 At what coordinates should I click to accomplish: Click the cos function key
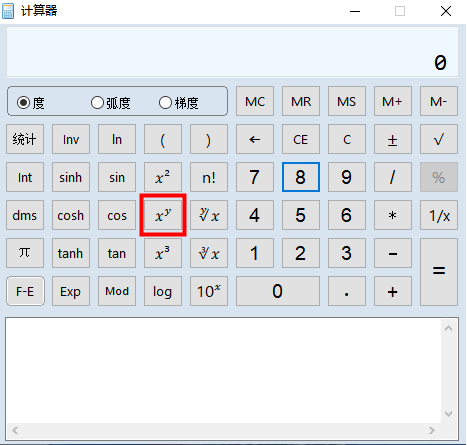tap(117, 215)
